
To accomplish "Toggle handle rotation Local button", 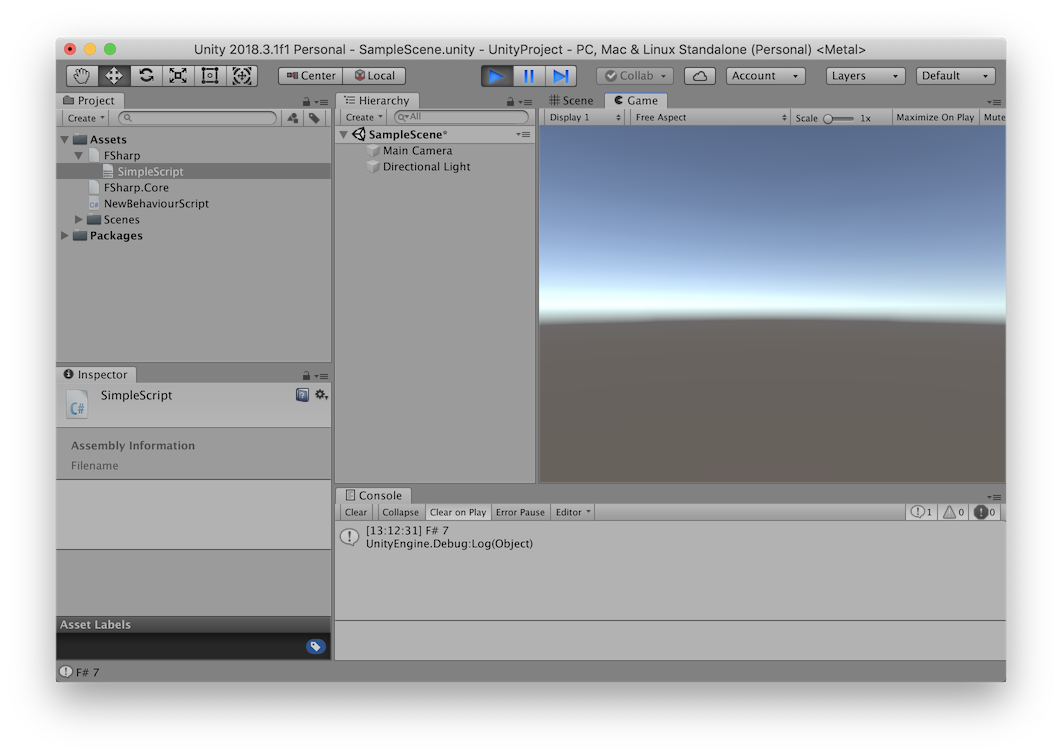I will (375, 76).
